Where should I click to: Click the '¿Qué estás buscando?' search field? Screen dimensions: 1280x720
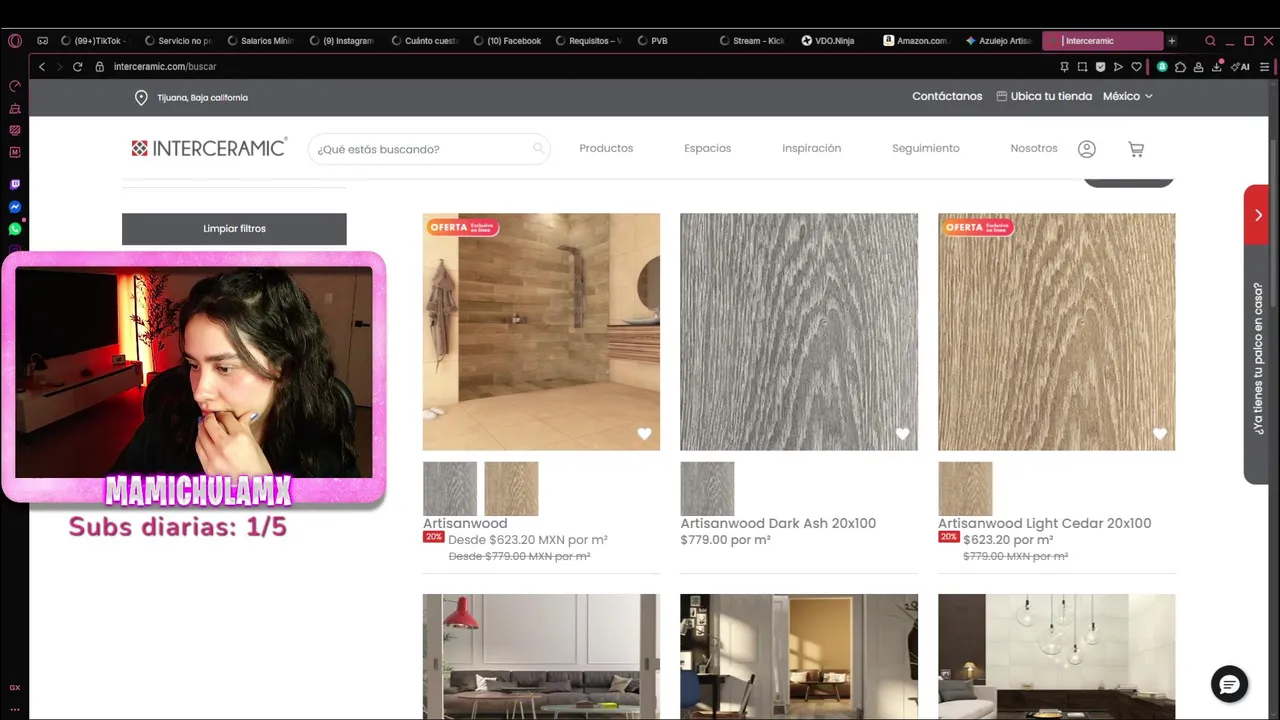click(x=429, y=149)
